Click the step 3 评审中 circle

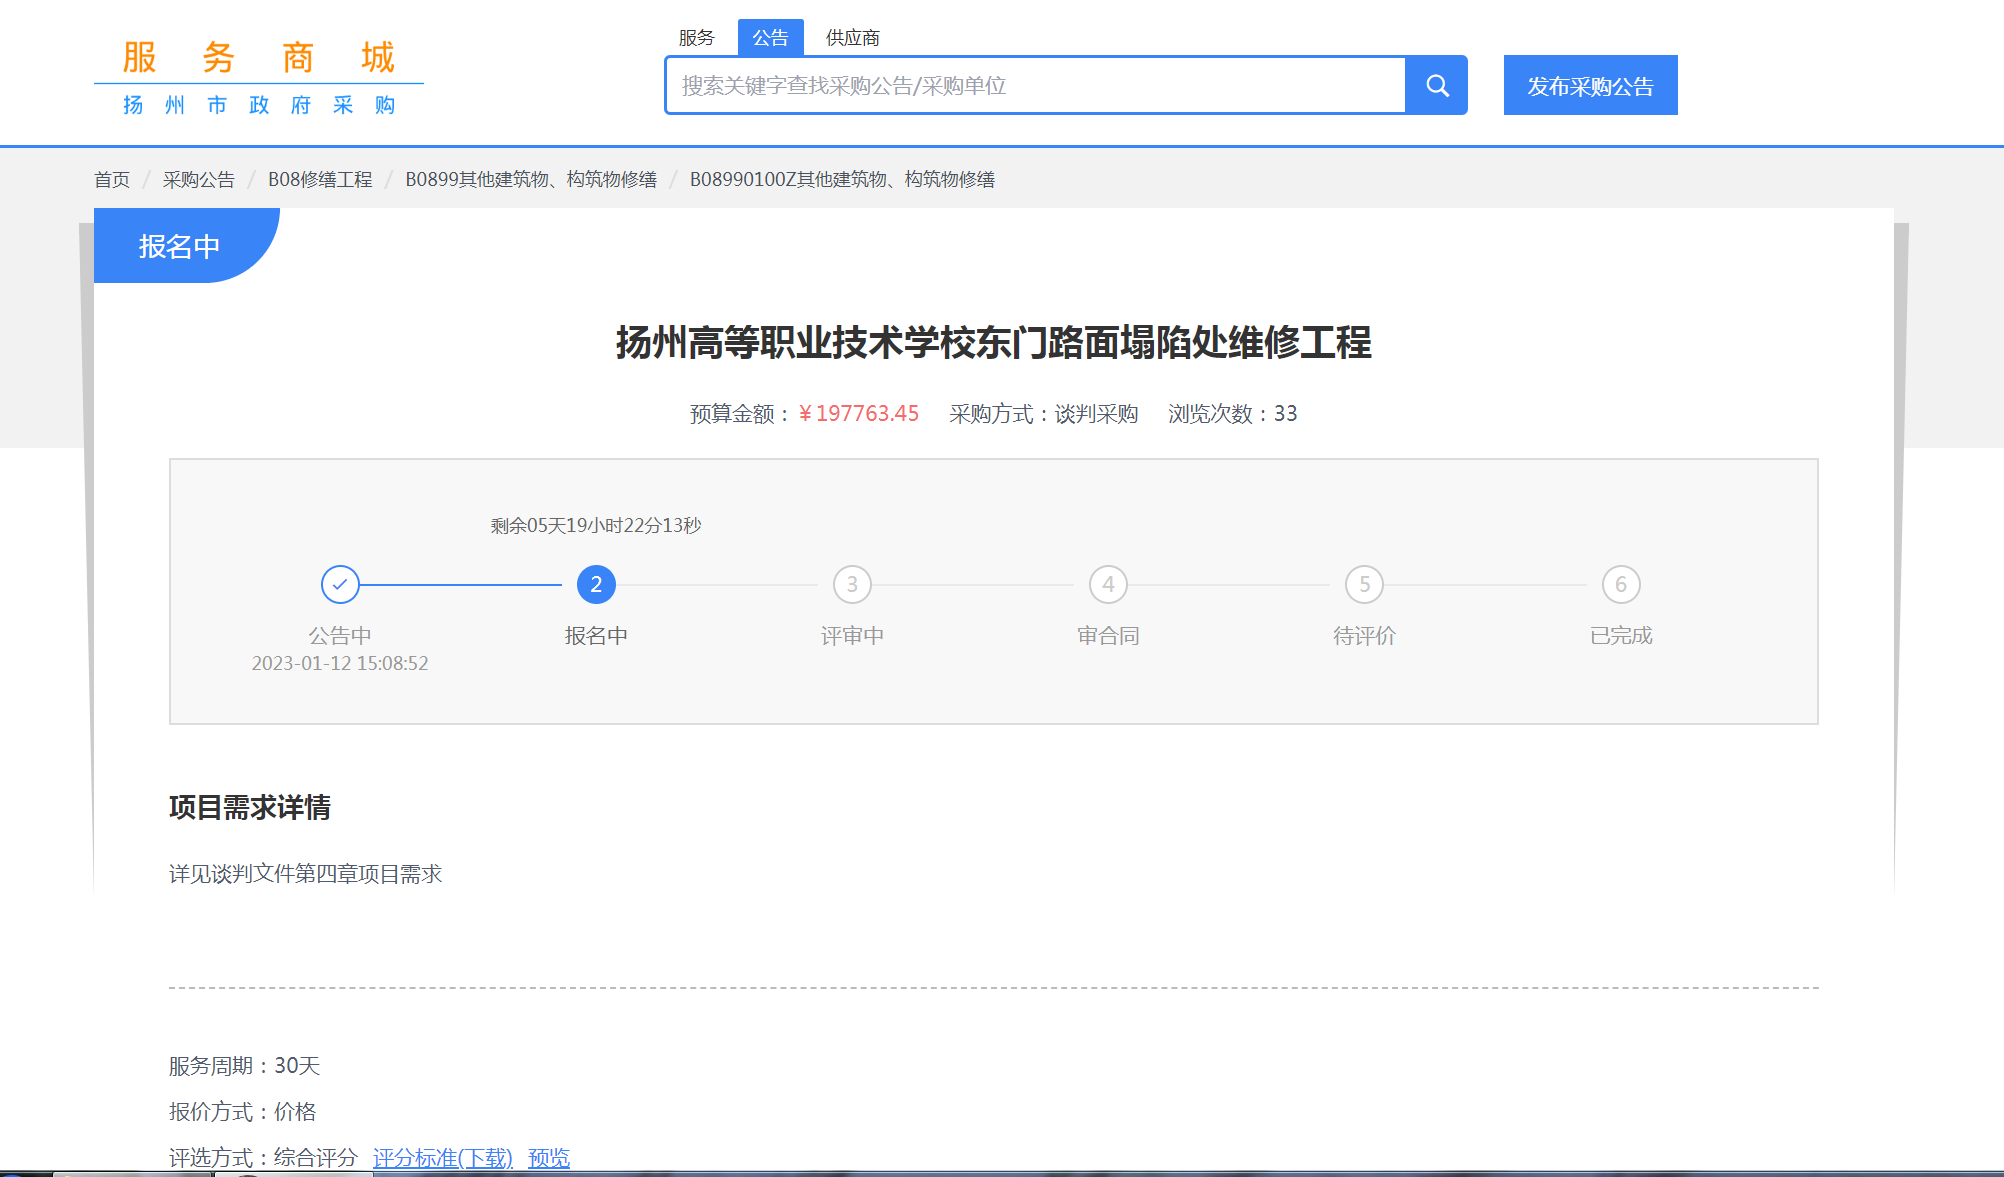point(852,585)
